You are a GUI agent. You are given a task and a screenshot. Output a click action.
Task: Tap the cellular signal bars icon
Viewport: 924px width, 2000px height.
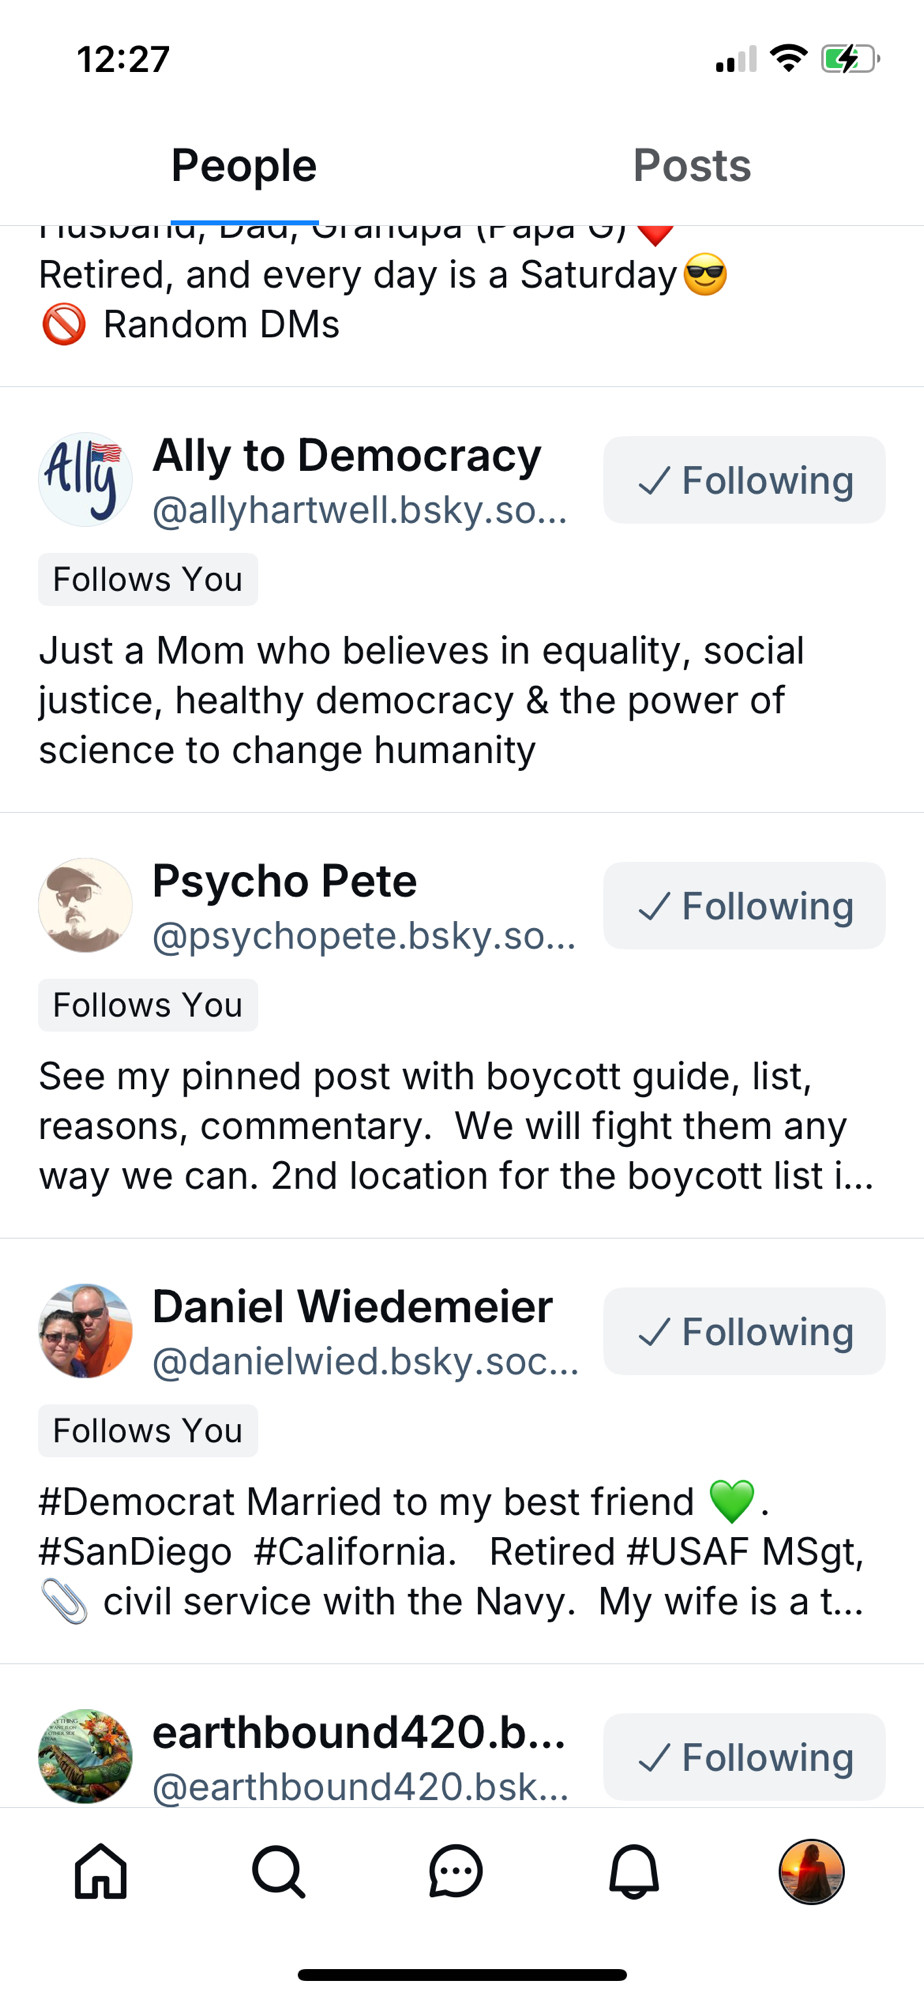point(736,60)
